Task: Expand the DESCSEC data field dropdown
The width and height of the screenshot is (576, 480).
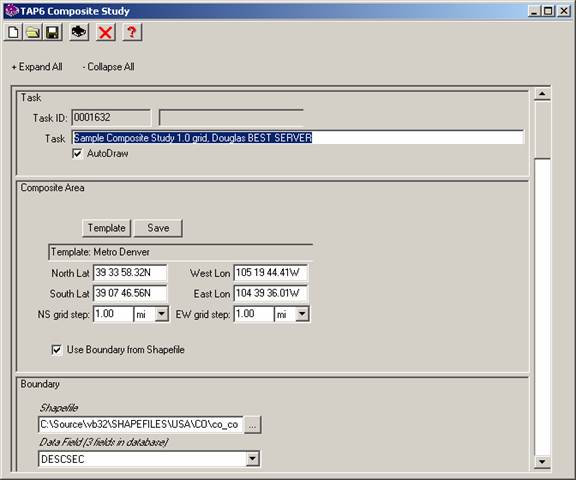Action: point(252,459)
